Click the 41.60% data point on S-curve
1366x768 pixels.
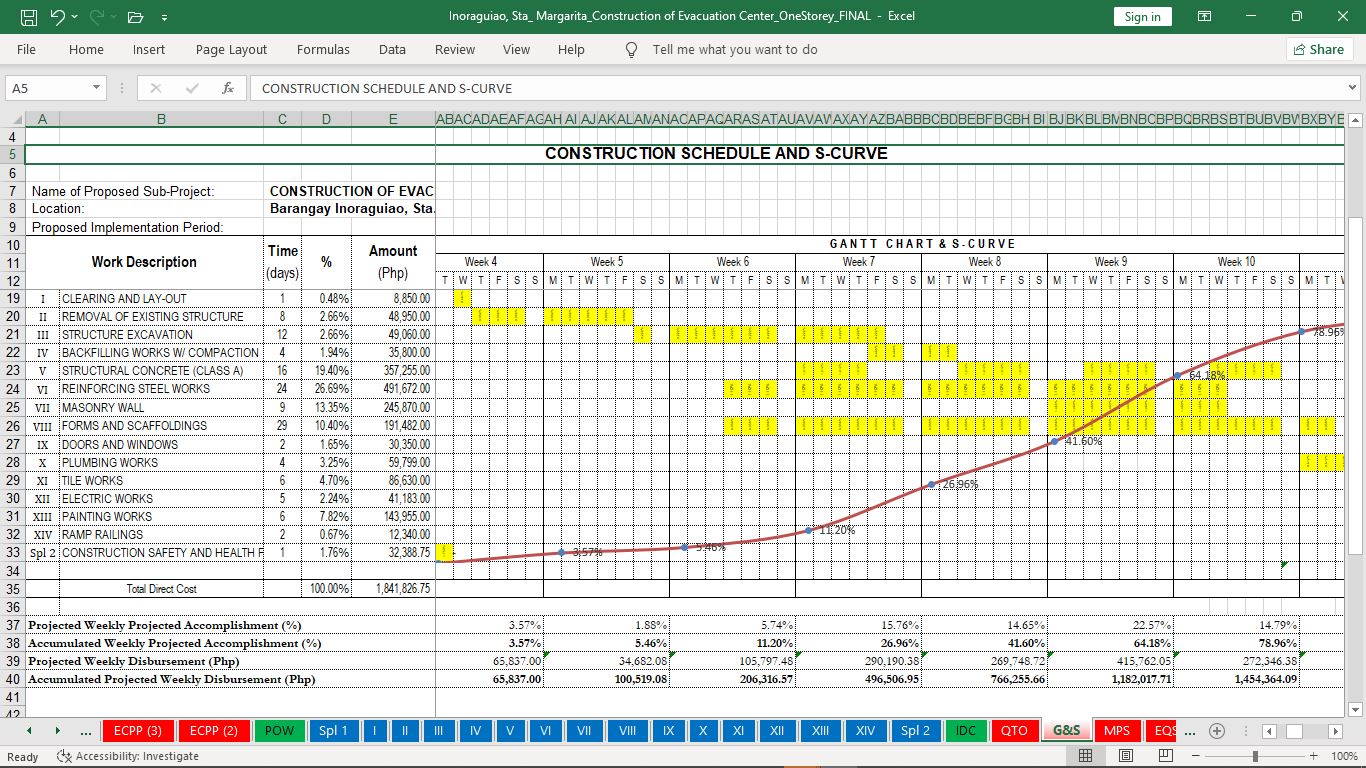point(1054,441)
